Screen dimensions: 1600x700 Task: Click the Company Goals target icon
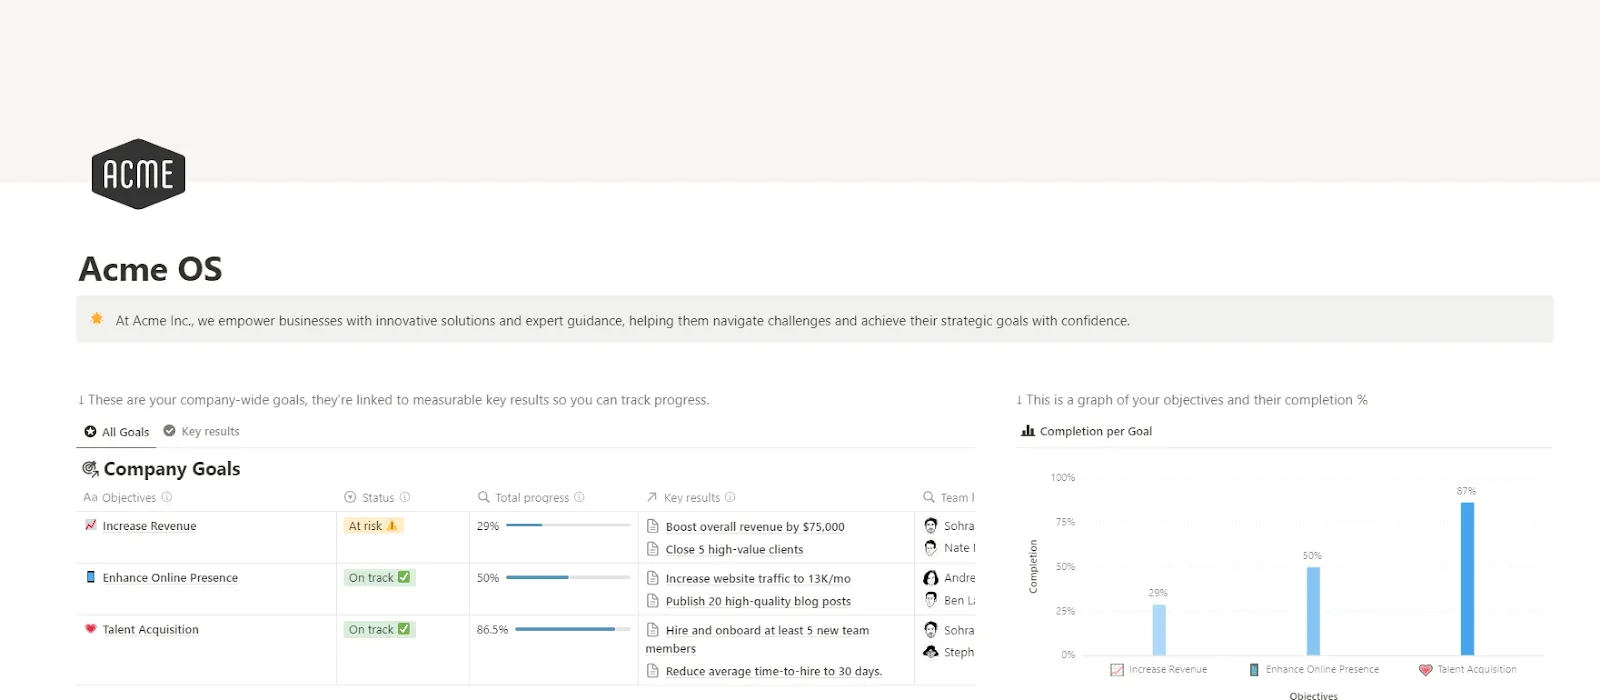pyautogui.click(x=90, y=469)
